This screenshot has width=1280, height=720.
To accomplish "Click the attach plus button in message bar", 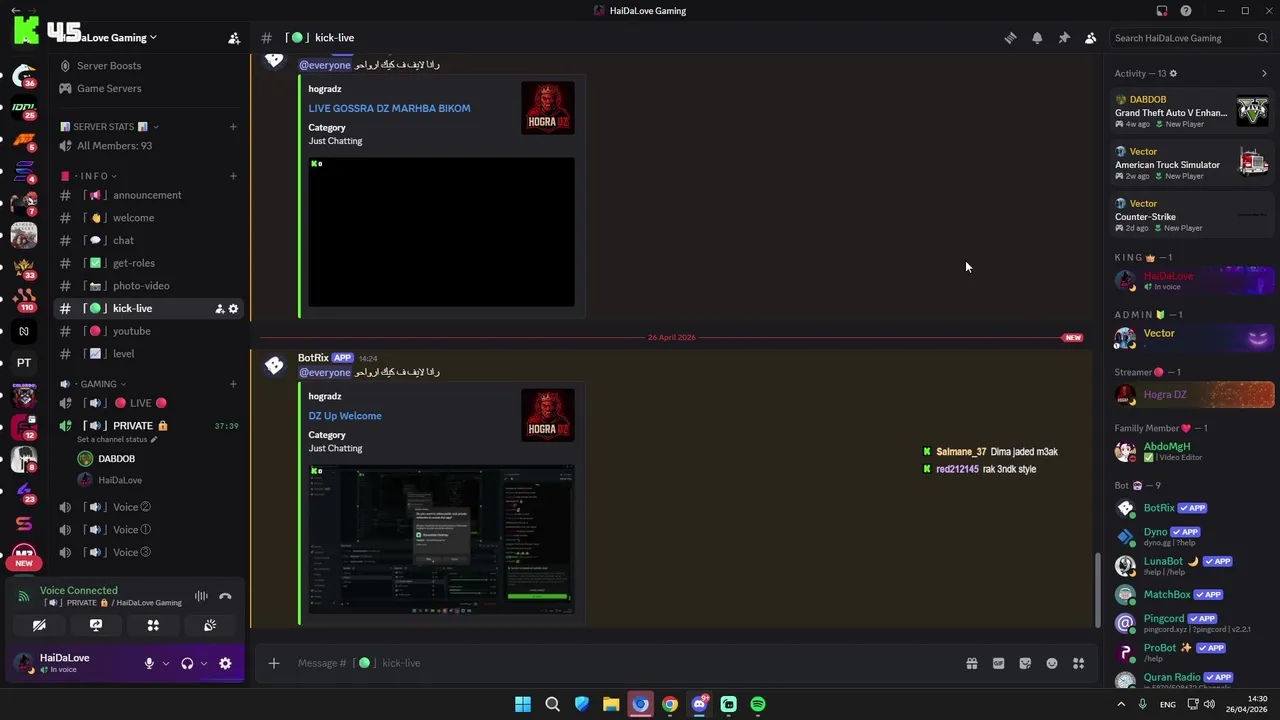I will (273, 663).
